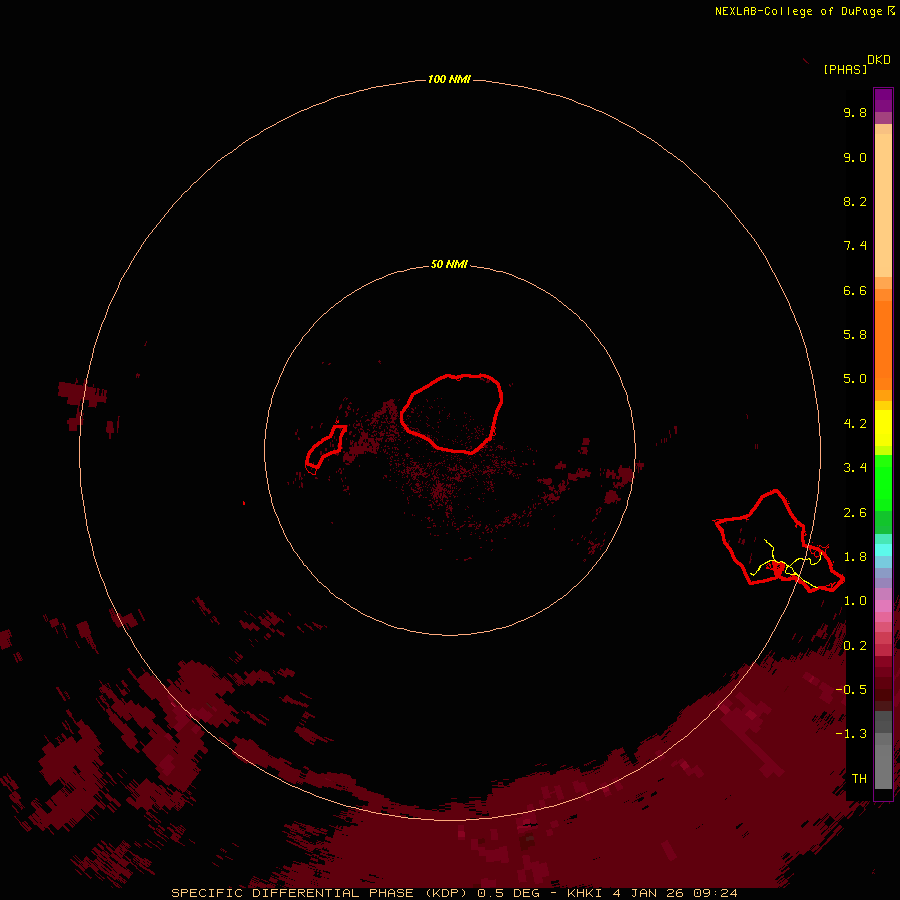This screenshot has height=900, width=900.
Task: Click the "50 NMI" range ring label
Action: (449, 265)
